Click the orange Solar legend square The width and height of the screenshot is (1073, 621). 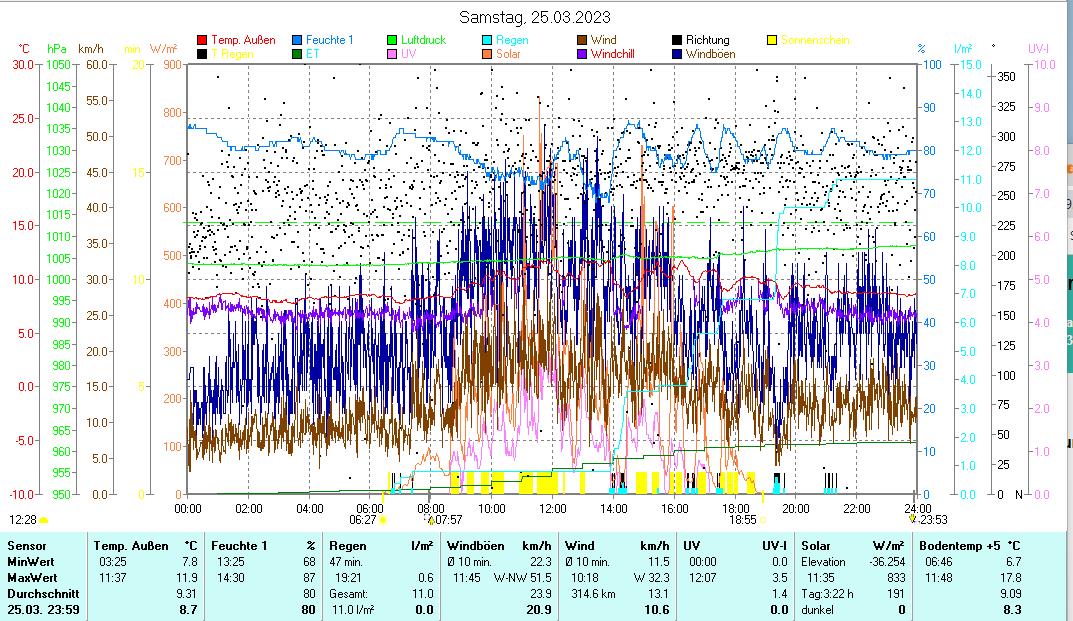[488, 54]
